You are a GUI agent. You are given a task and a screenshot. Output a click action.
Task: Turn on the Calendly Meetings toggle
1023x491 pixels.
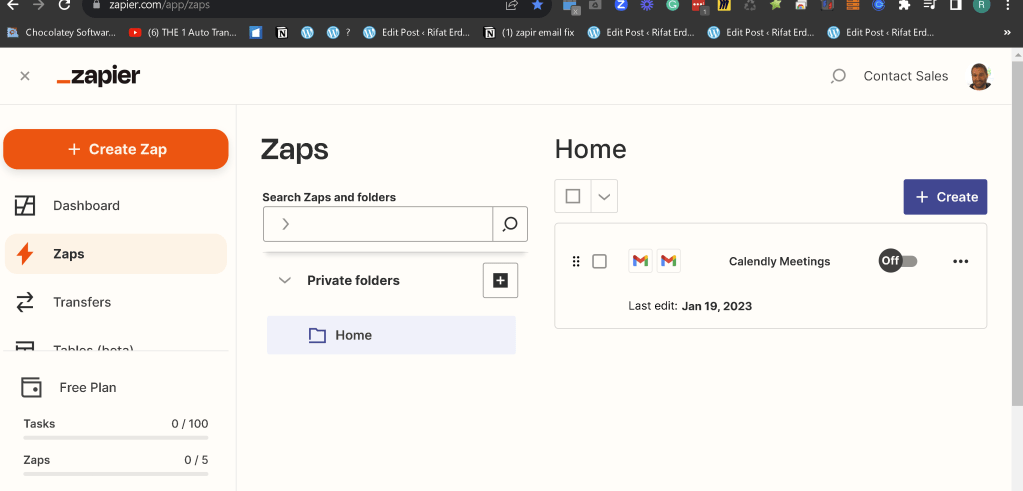(x=898, y=261)
